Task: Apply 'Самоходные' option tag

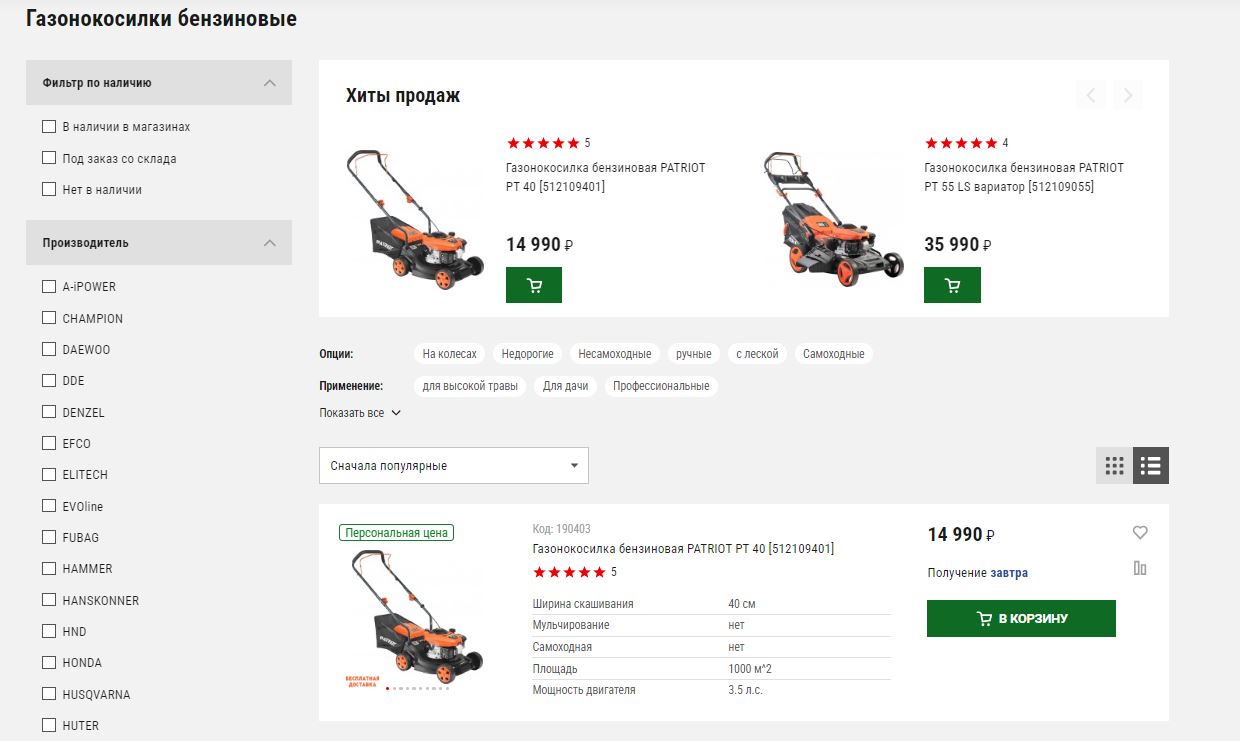Action: pos(834,354)
